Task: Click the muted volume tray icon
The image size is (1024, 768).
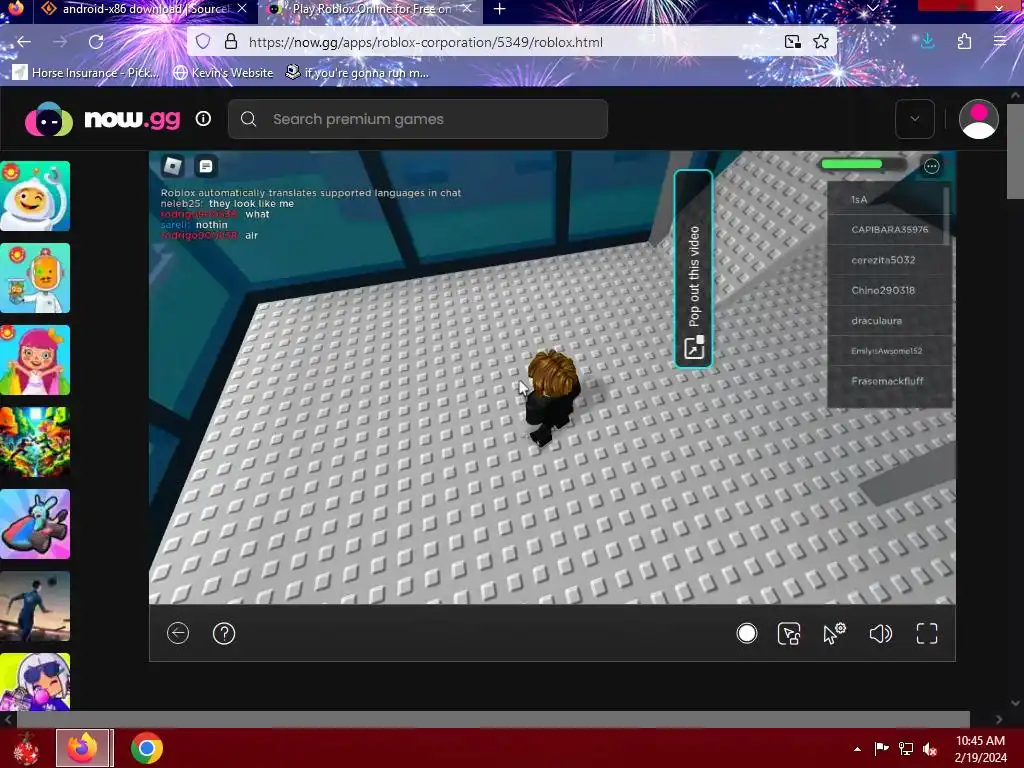Action: point(930,749)
